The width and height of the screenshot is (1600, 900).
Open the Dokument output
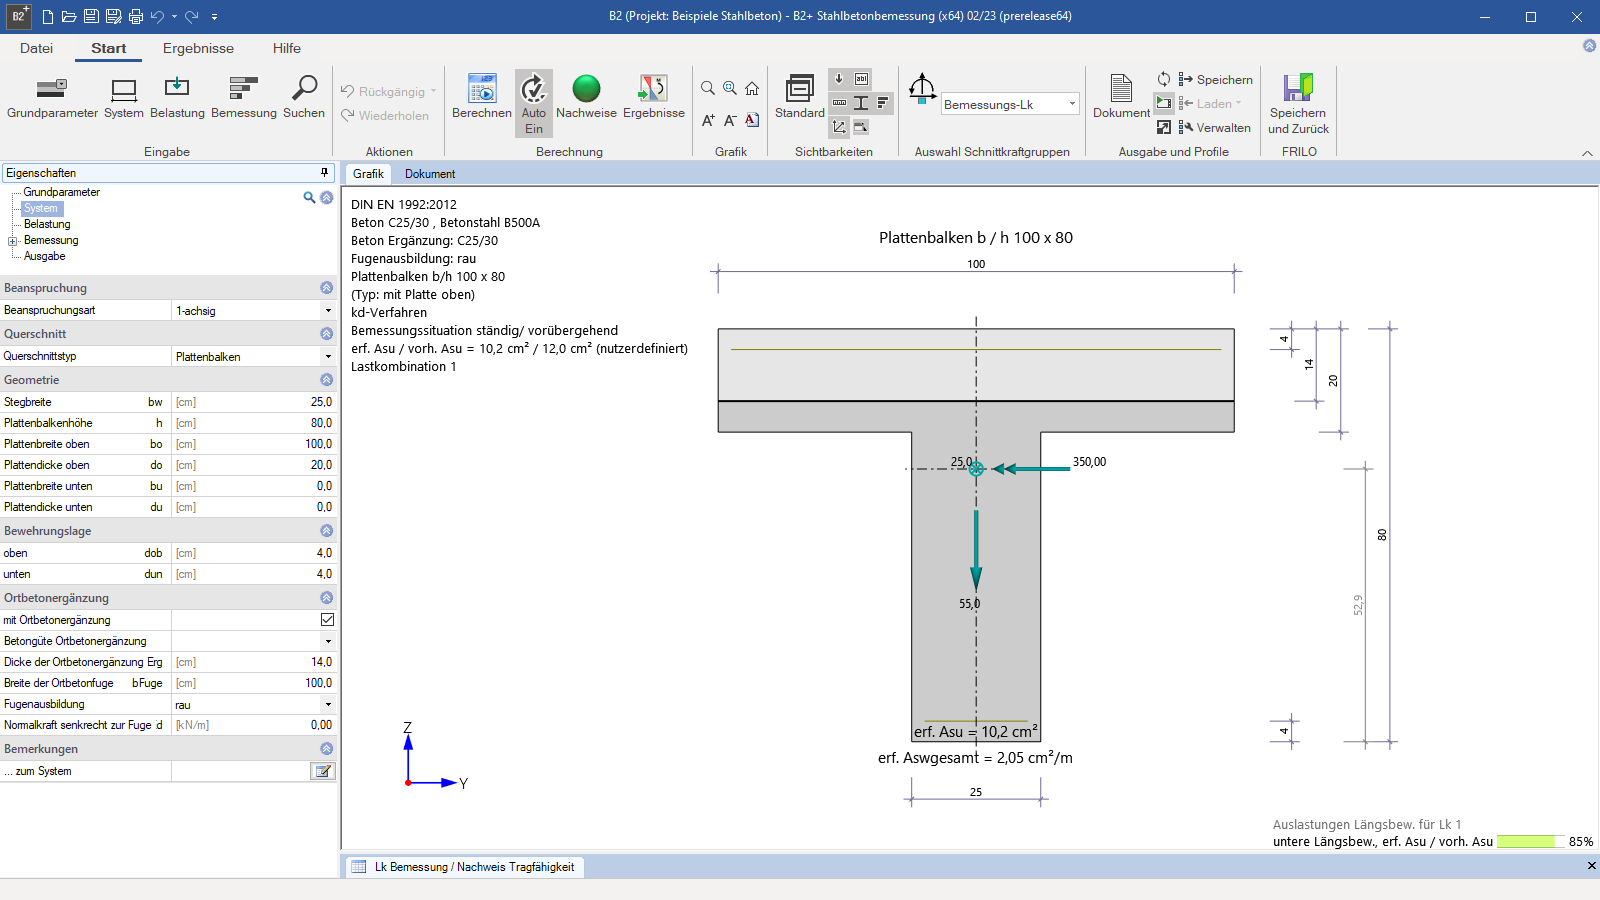pos(1121,98)
